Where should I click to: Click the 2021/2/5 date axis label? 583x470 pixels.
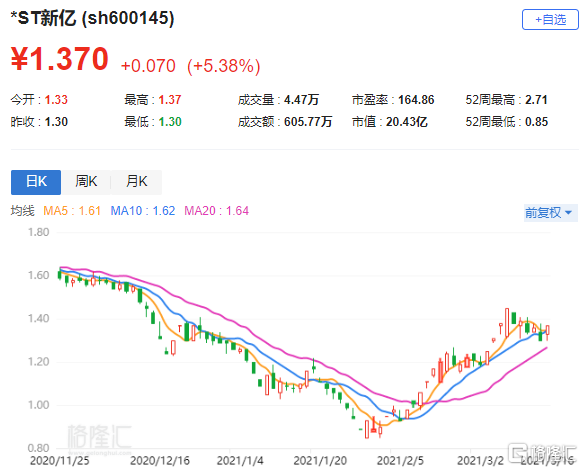[x=400, y=461]
